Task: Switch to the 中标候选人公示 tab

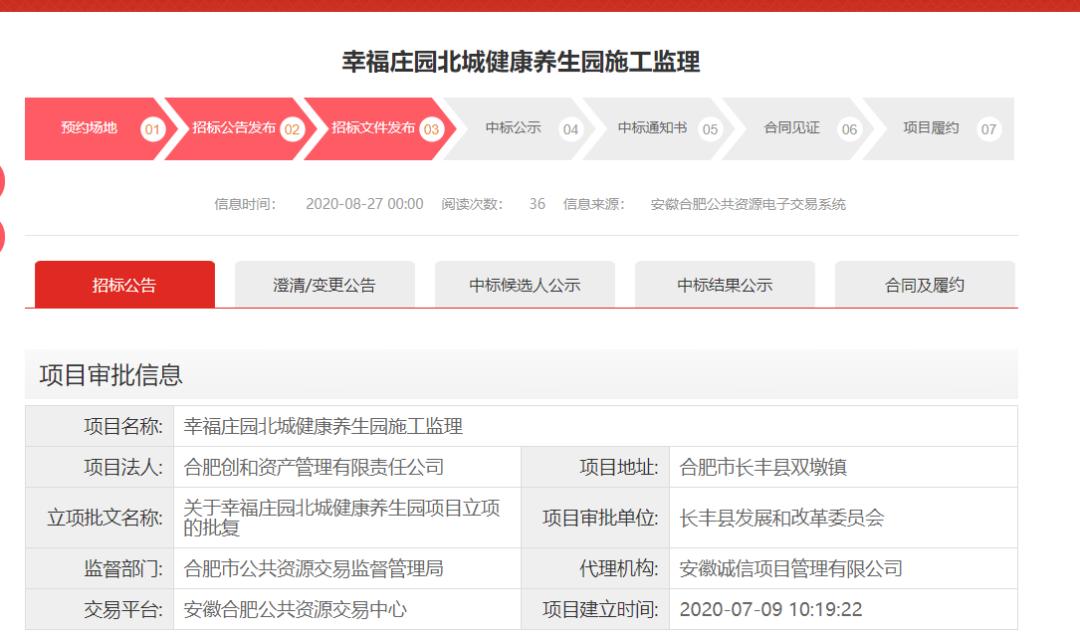Action: [x=525, y=285]
